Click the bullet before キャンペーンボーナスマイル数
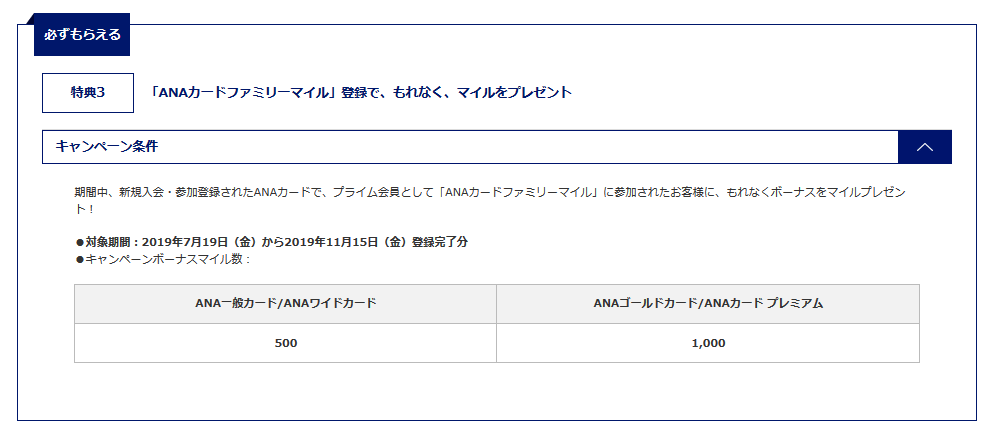The width and height of the screenshot is (993, 431). tap(80, 259)
